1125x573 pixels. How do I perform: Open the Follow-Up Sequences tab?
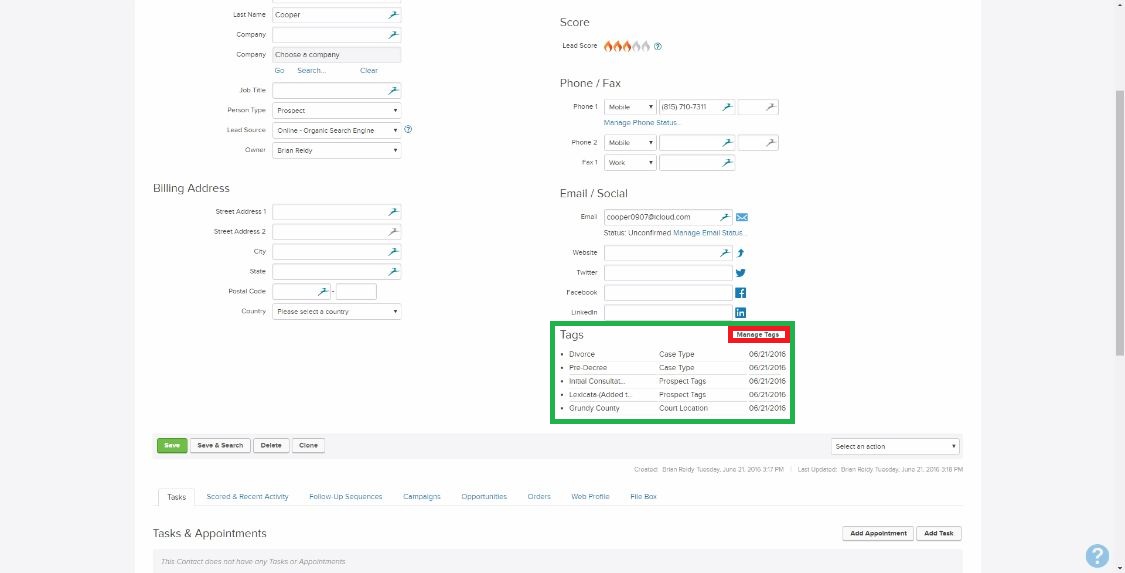coord(346,496)
